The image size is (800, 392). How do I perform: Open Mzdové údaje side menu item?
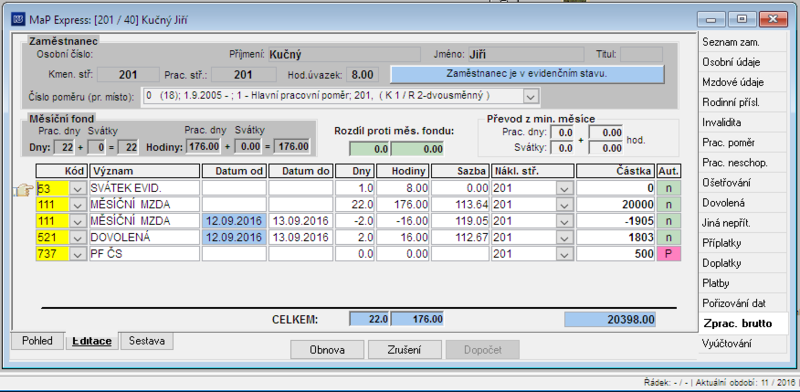pyautogui.click(x=742, y=82)
